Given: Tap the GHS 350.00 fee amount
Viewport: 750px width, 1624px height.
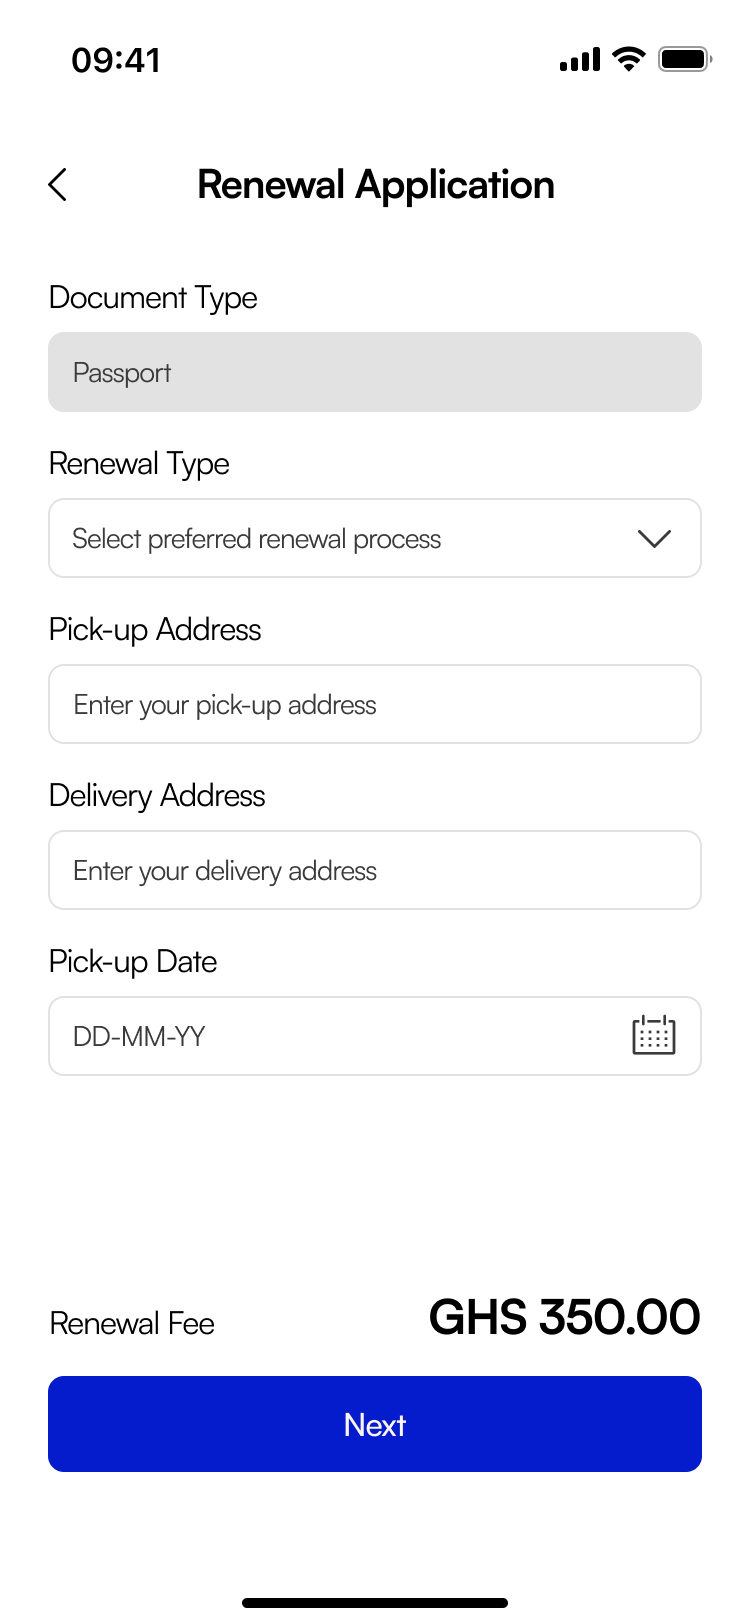Looking at the screenshot, I should pos(564,1317).
